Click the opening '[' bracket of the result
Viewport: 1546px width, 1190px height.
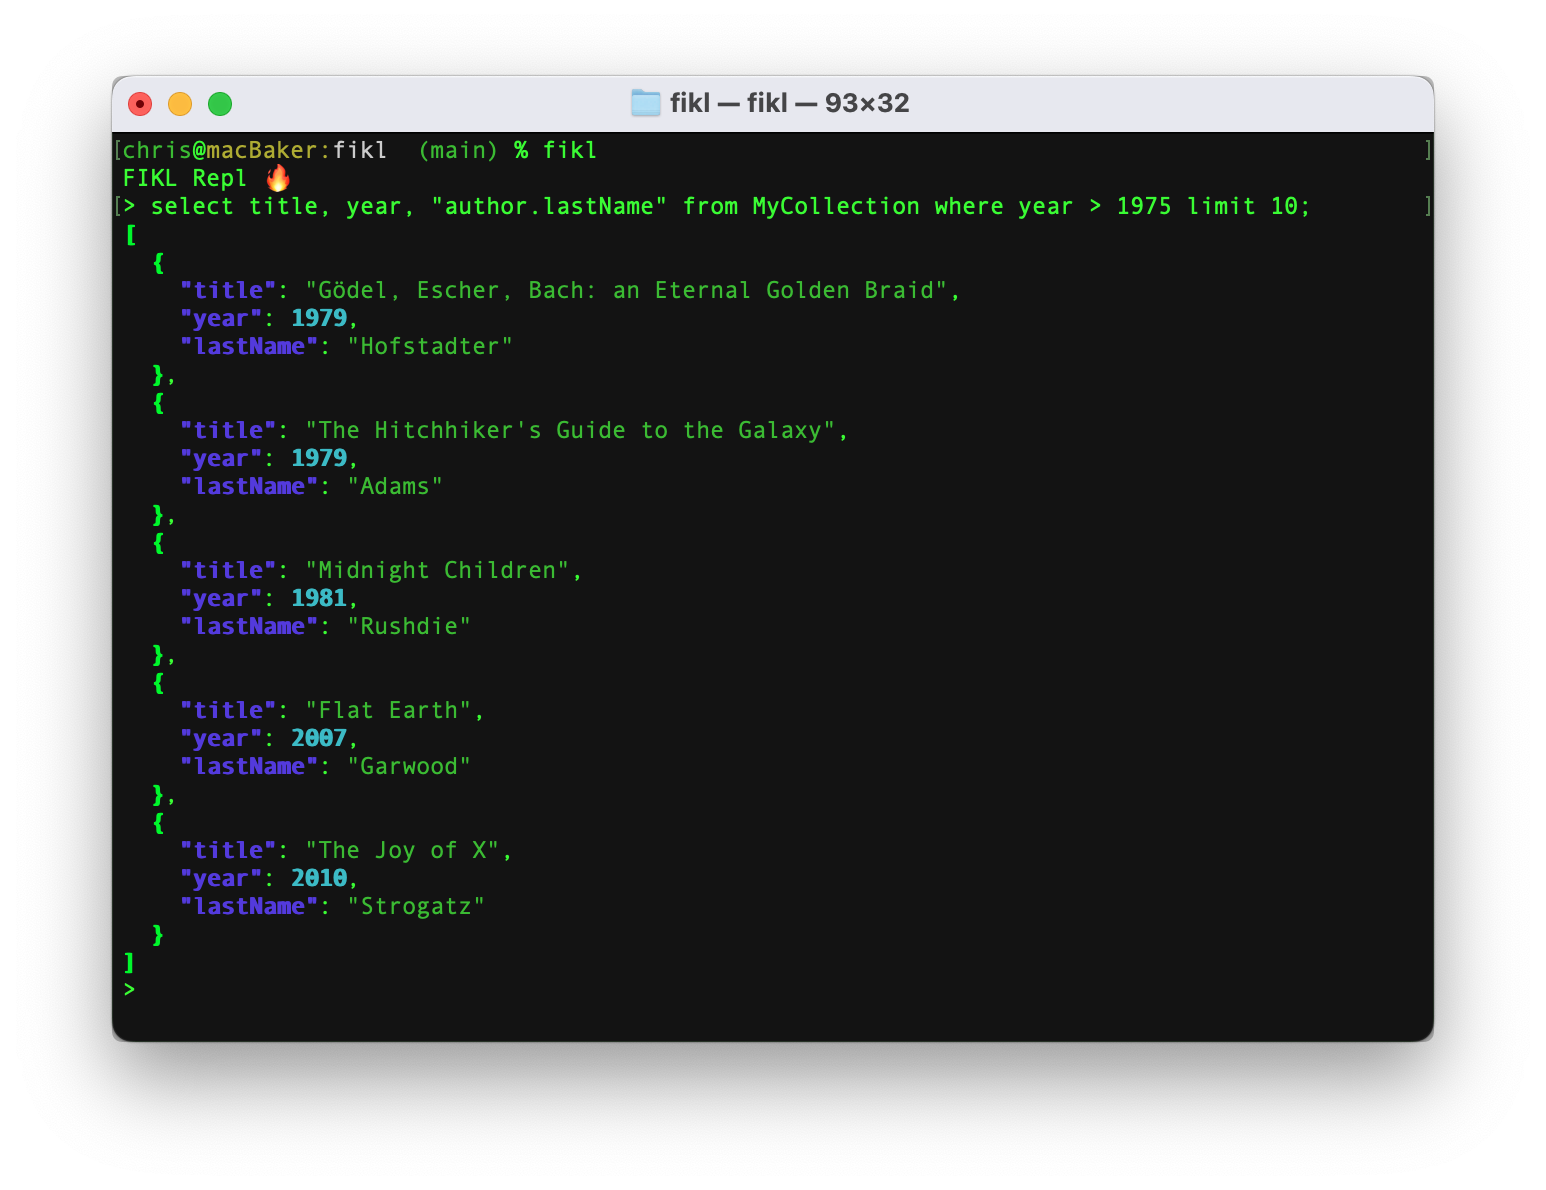point(130,235)
